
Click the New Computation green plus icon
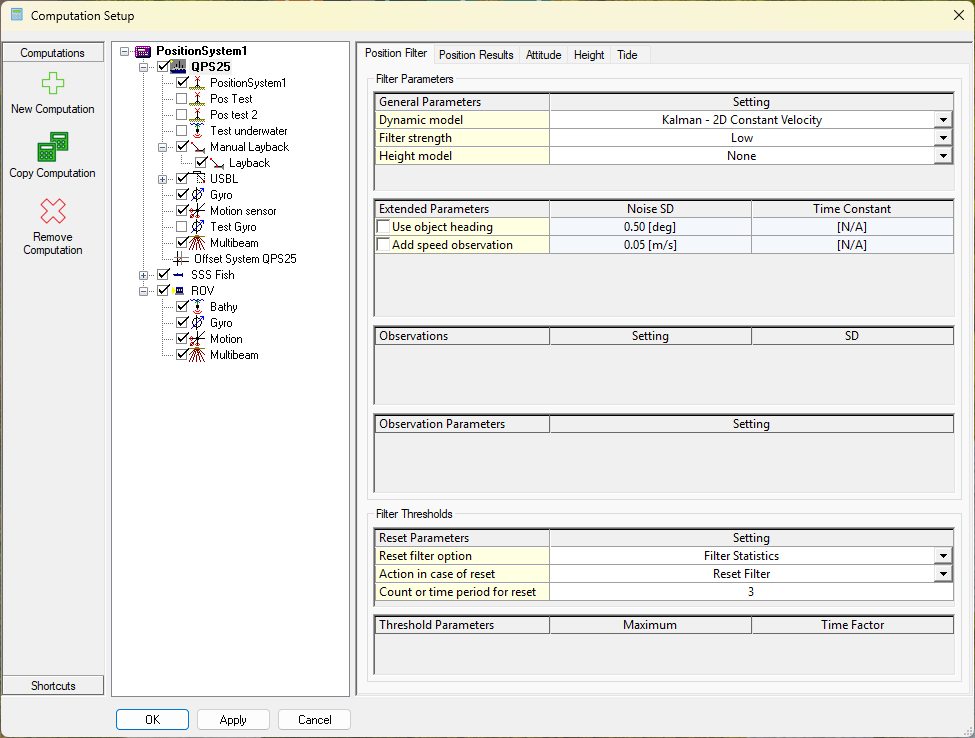[x=52, y=84]
